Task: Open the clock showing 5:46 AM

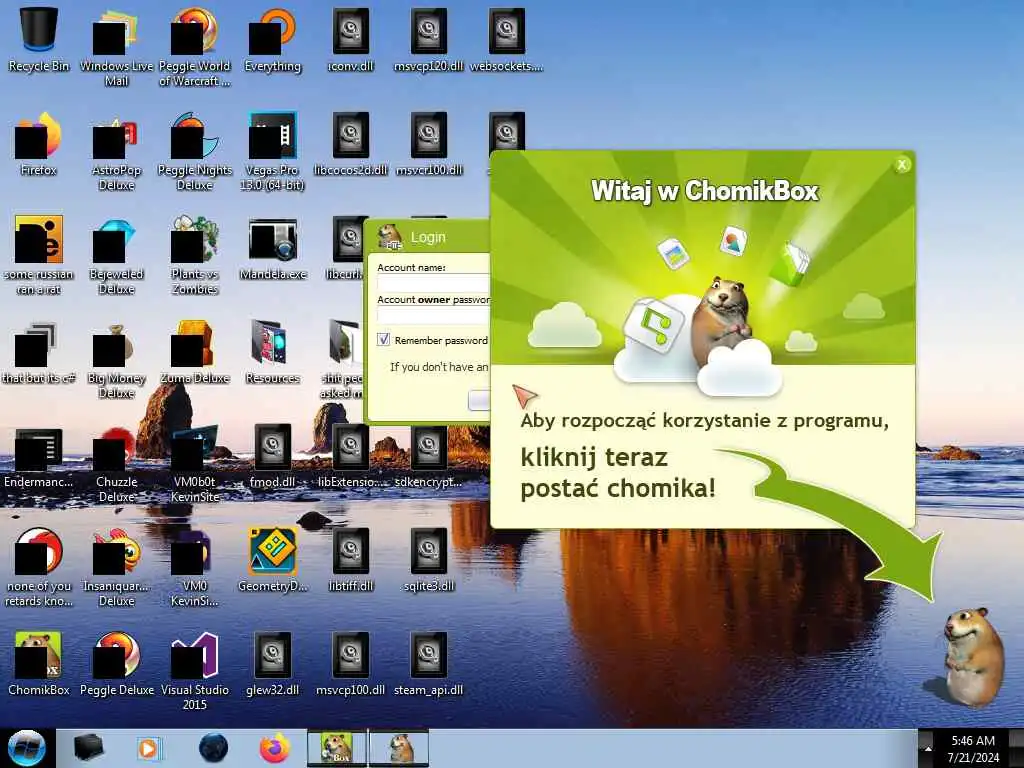Action: pyautogui.click(x=973, y=748)
